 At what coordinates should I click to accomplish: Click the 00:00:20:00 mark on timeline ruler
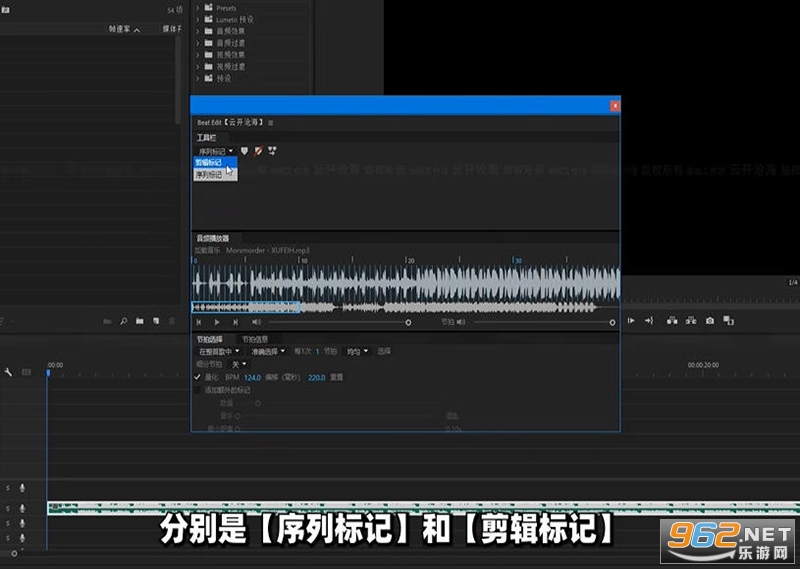point(703,365)
